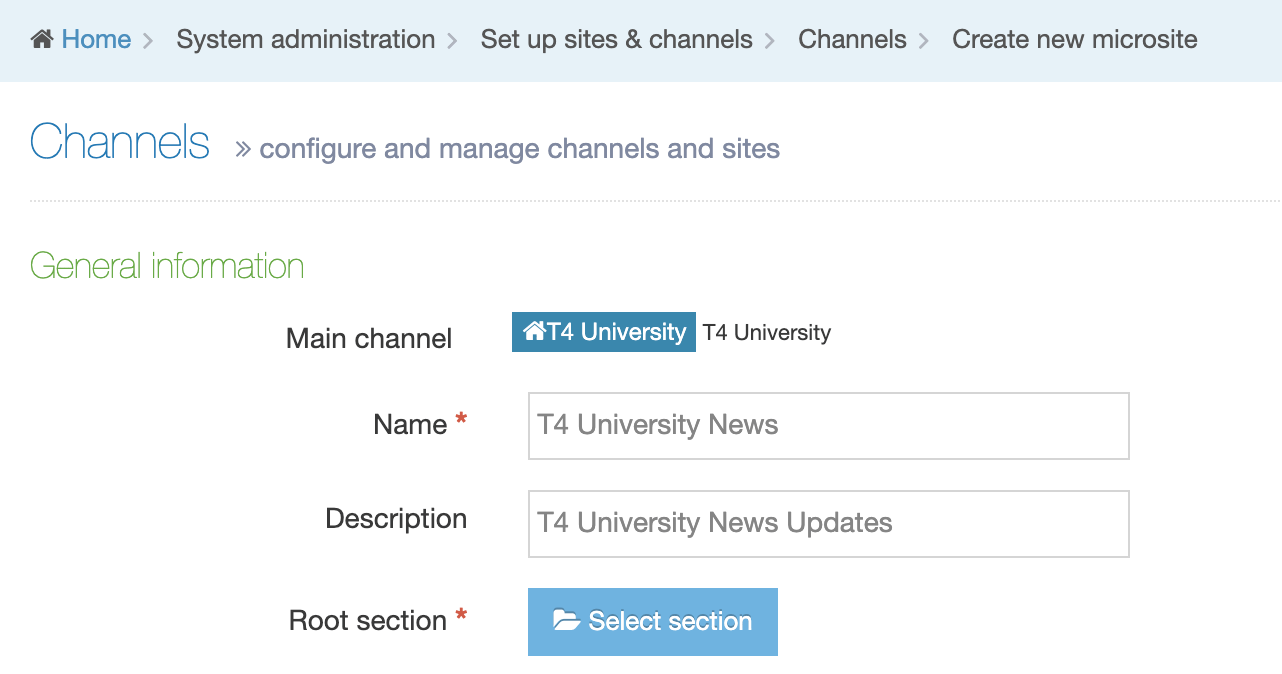Go to System administration breadcrumb
Viewport: 1282px width, 674px height.
tap(305, 40)
